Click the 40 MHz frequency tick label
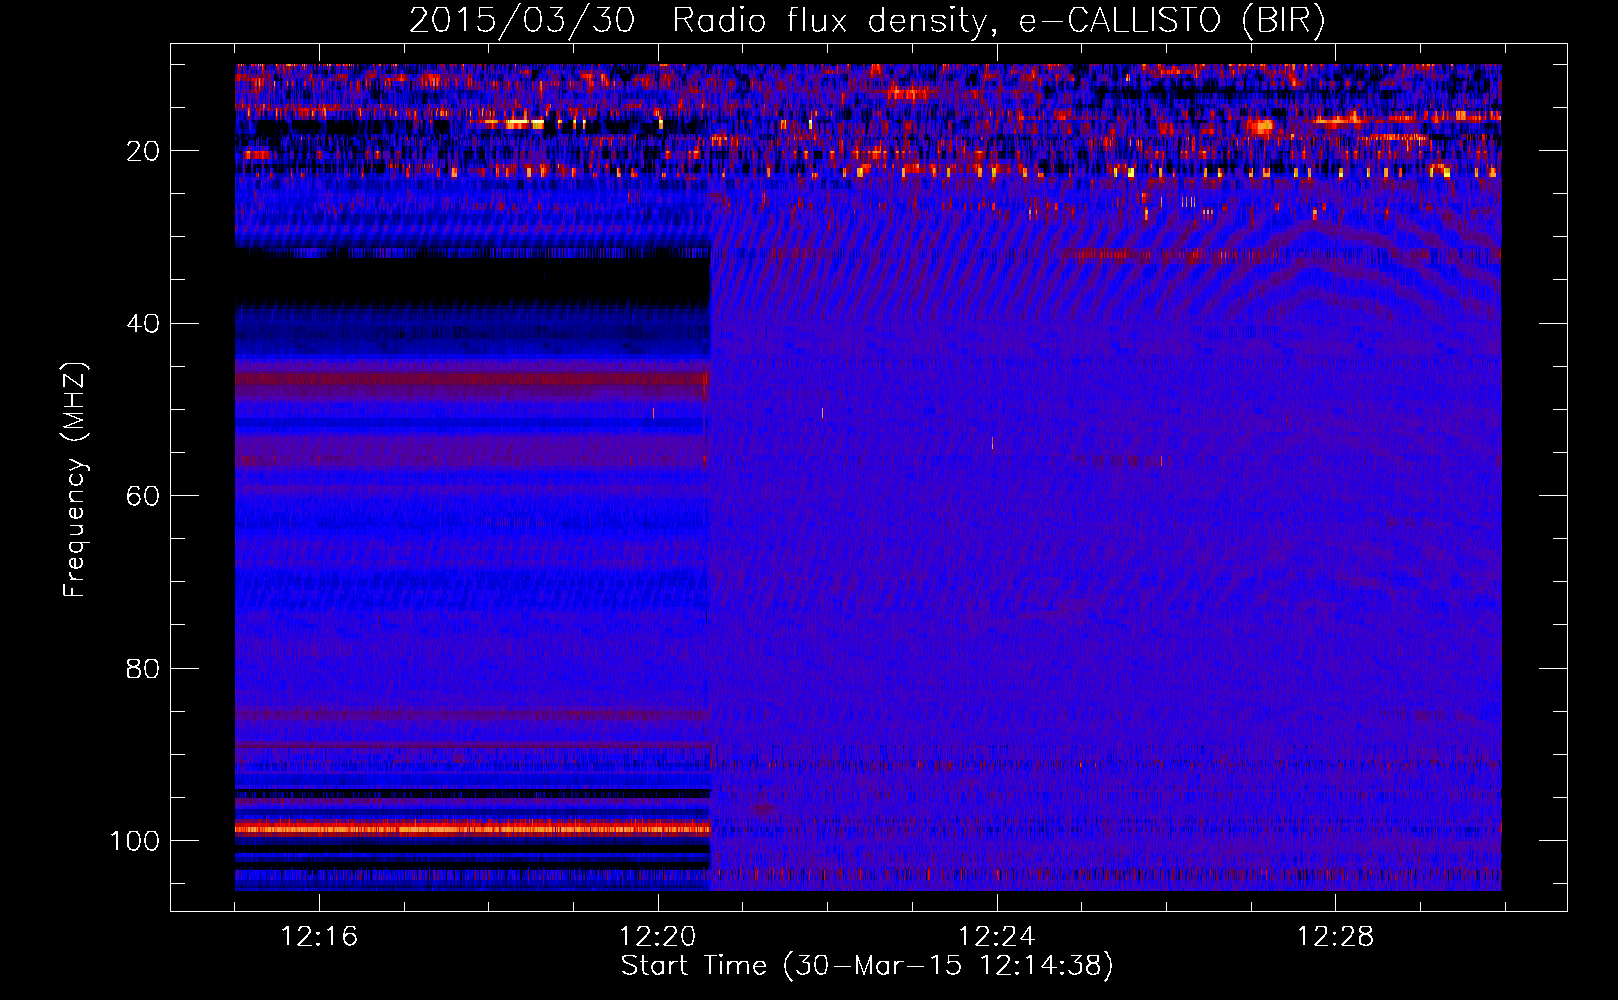This screenshot has width=1618, height=1000. 143,324
